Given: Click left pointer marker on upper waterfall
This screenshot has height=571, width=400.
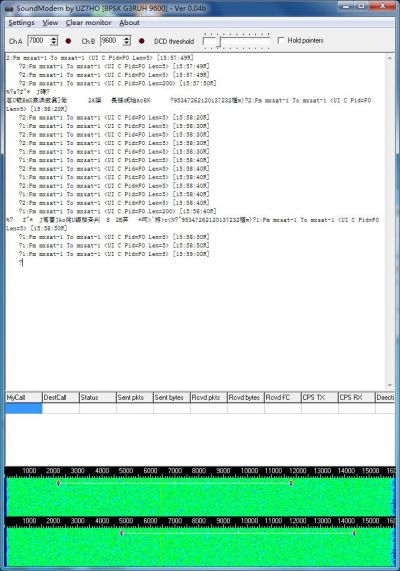Looking at the screenshot, I should pos(58,483).
